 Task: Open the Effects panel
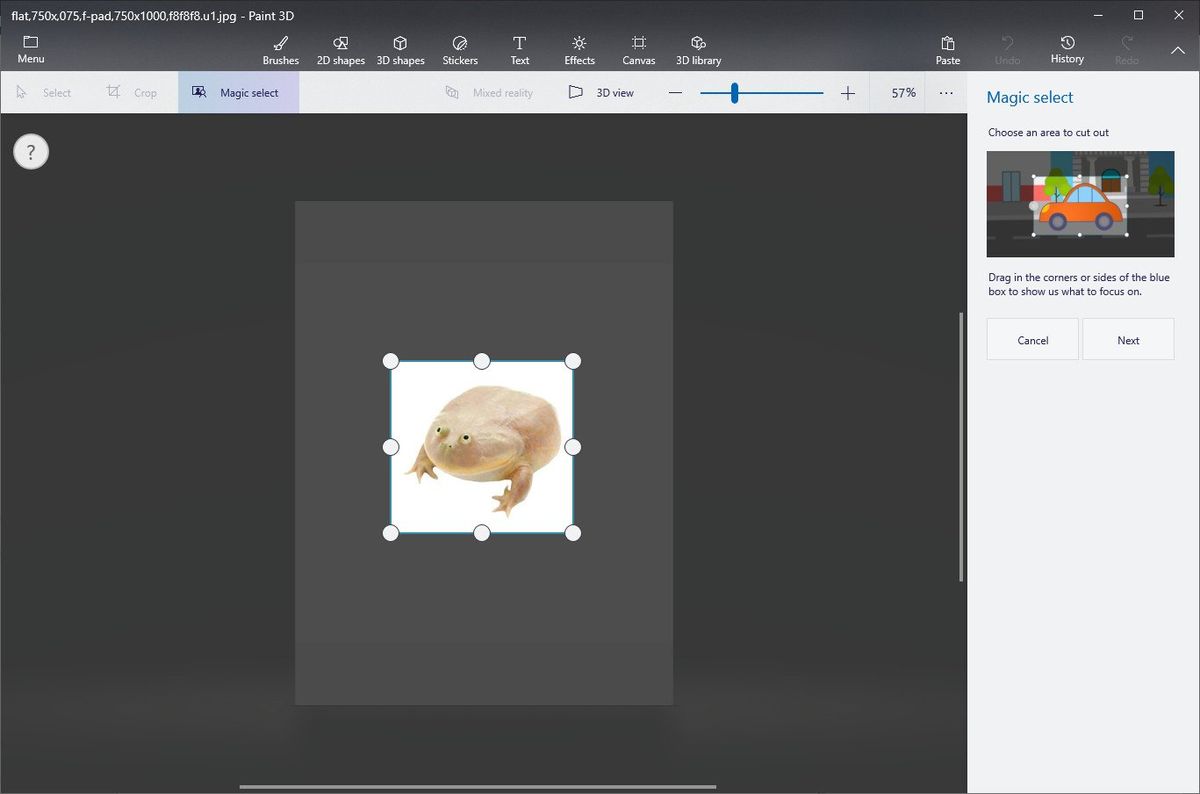(579, 48)
